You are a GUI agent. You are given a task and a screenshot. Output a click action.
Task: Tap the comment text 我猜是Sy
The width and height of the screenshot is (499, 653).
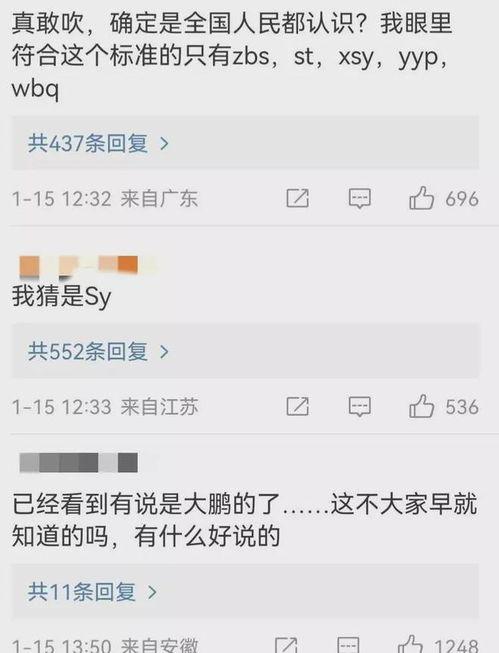coord(62,297)
